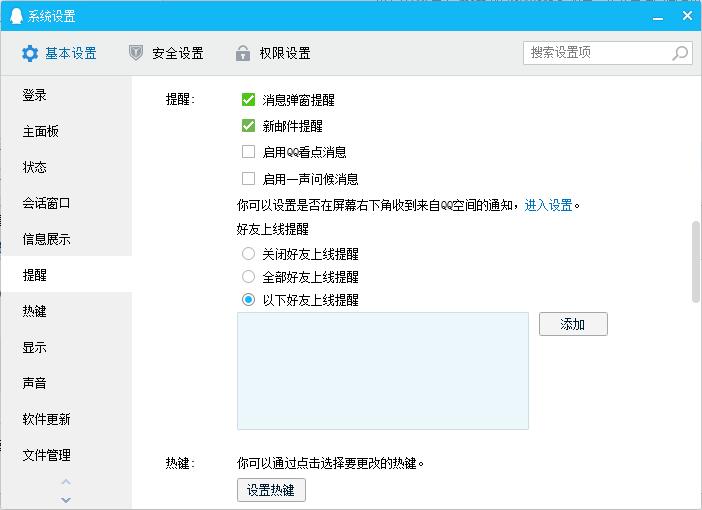Image resolution: width=702 pixels, height=510 pixels.
Task: Uncheck 消息弹窗提醒 checkbox
Action: coord(248,99)
